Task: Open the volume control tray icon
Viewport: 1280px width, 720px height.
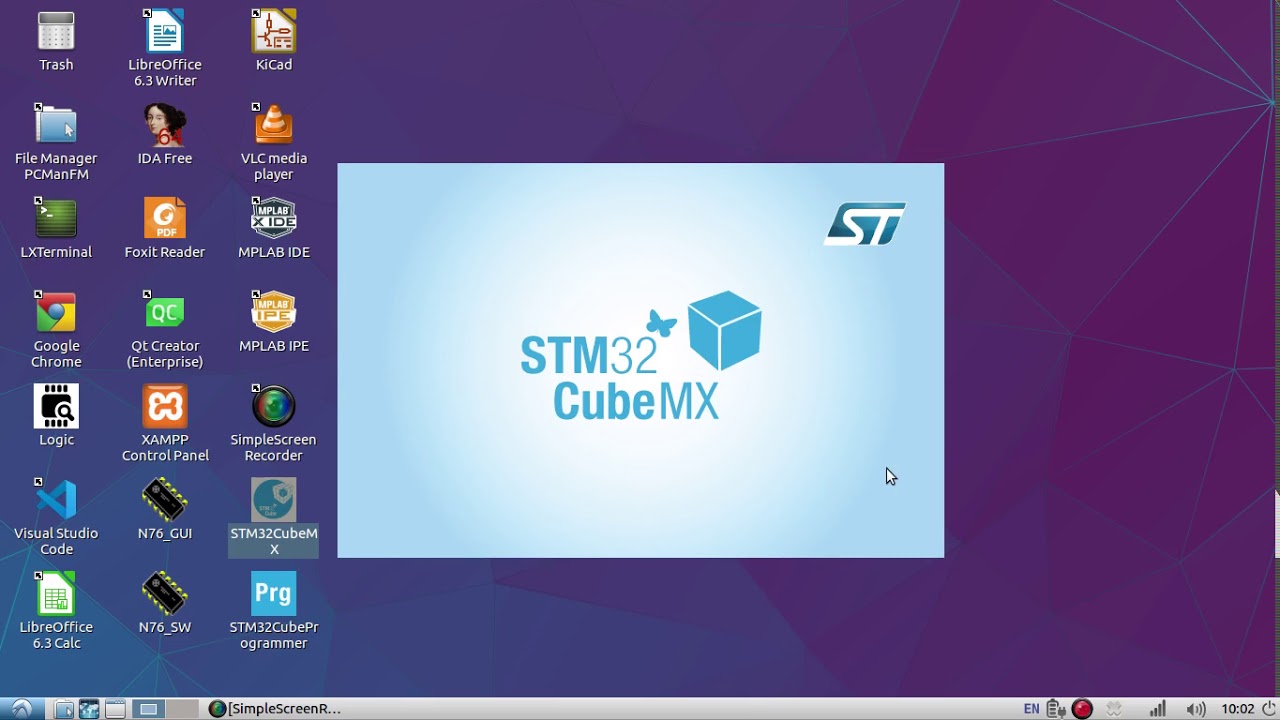Action: tap(1195, 709)
